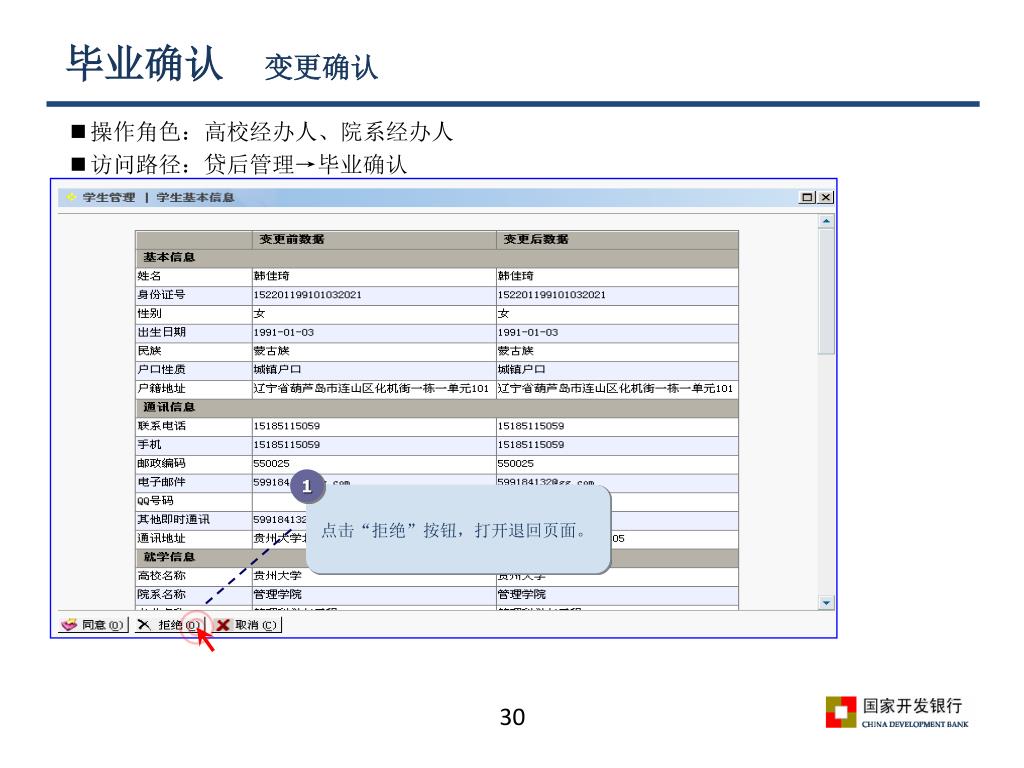This screenshot has width=1024, height=768.
Task: Click 550025 in after-change column
Action: (515, 464)
